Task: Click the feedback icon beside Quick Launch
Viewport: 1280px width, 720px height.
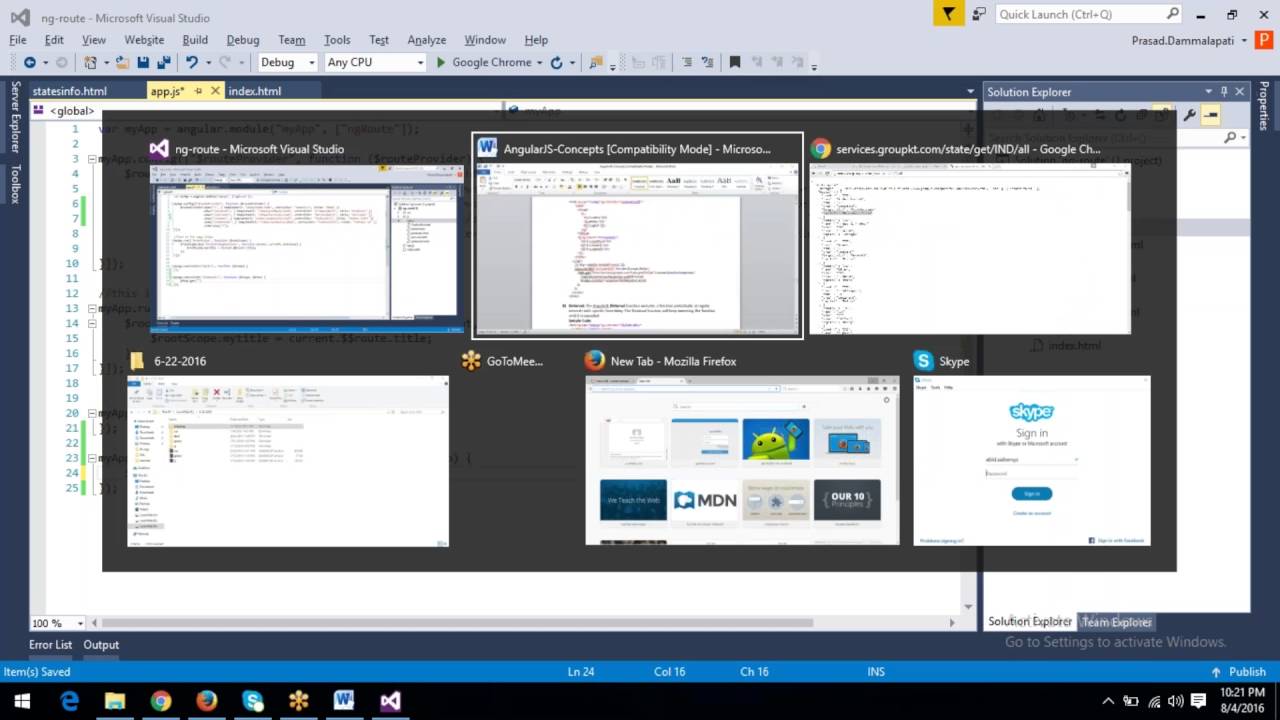Action: [x=978, y=14]
